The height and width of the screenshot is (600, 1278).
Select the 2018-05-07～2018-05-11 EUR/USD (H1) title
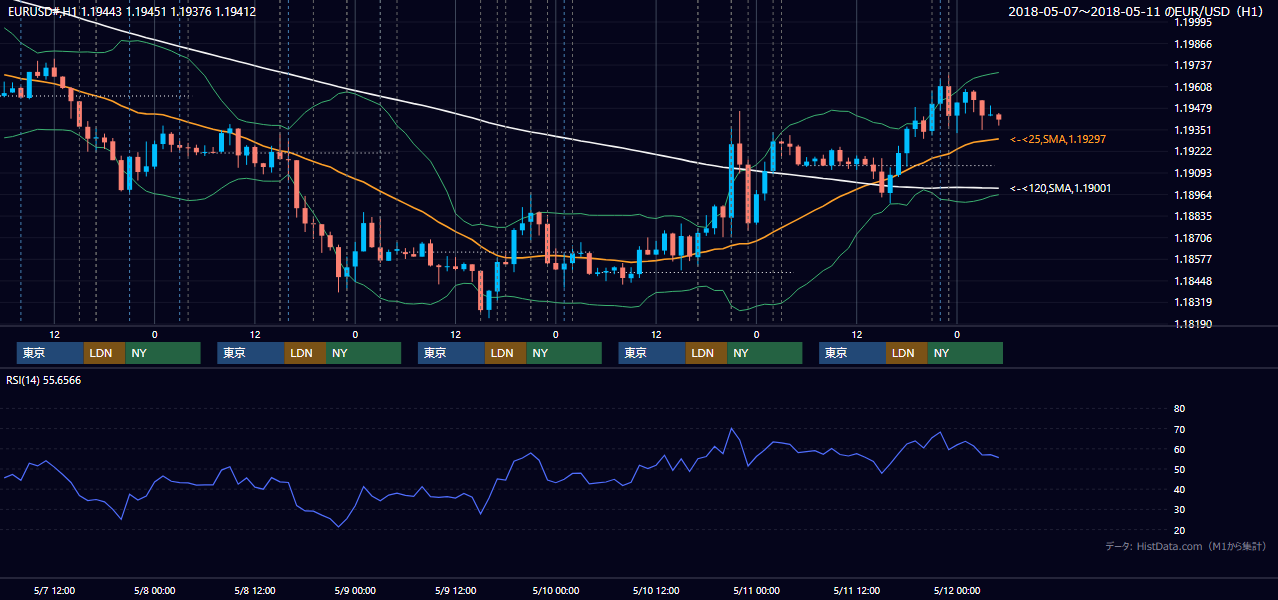click(1136, 12)
